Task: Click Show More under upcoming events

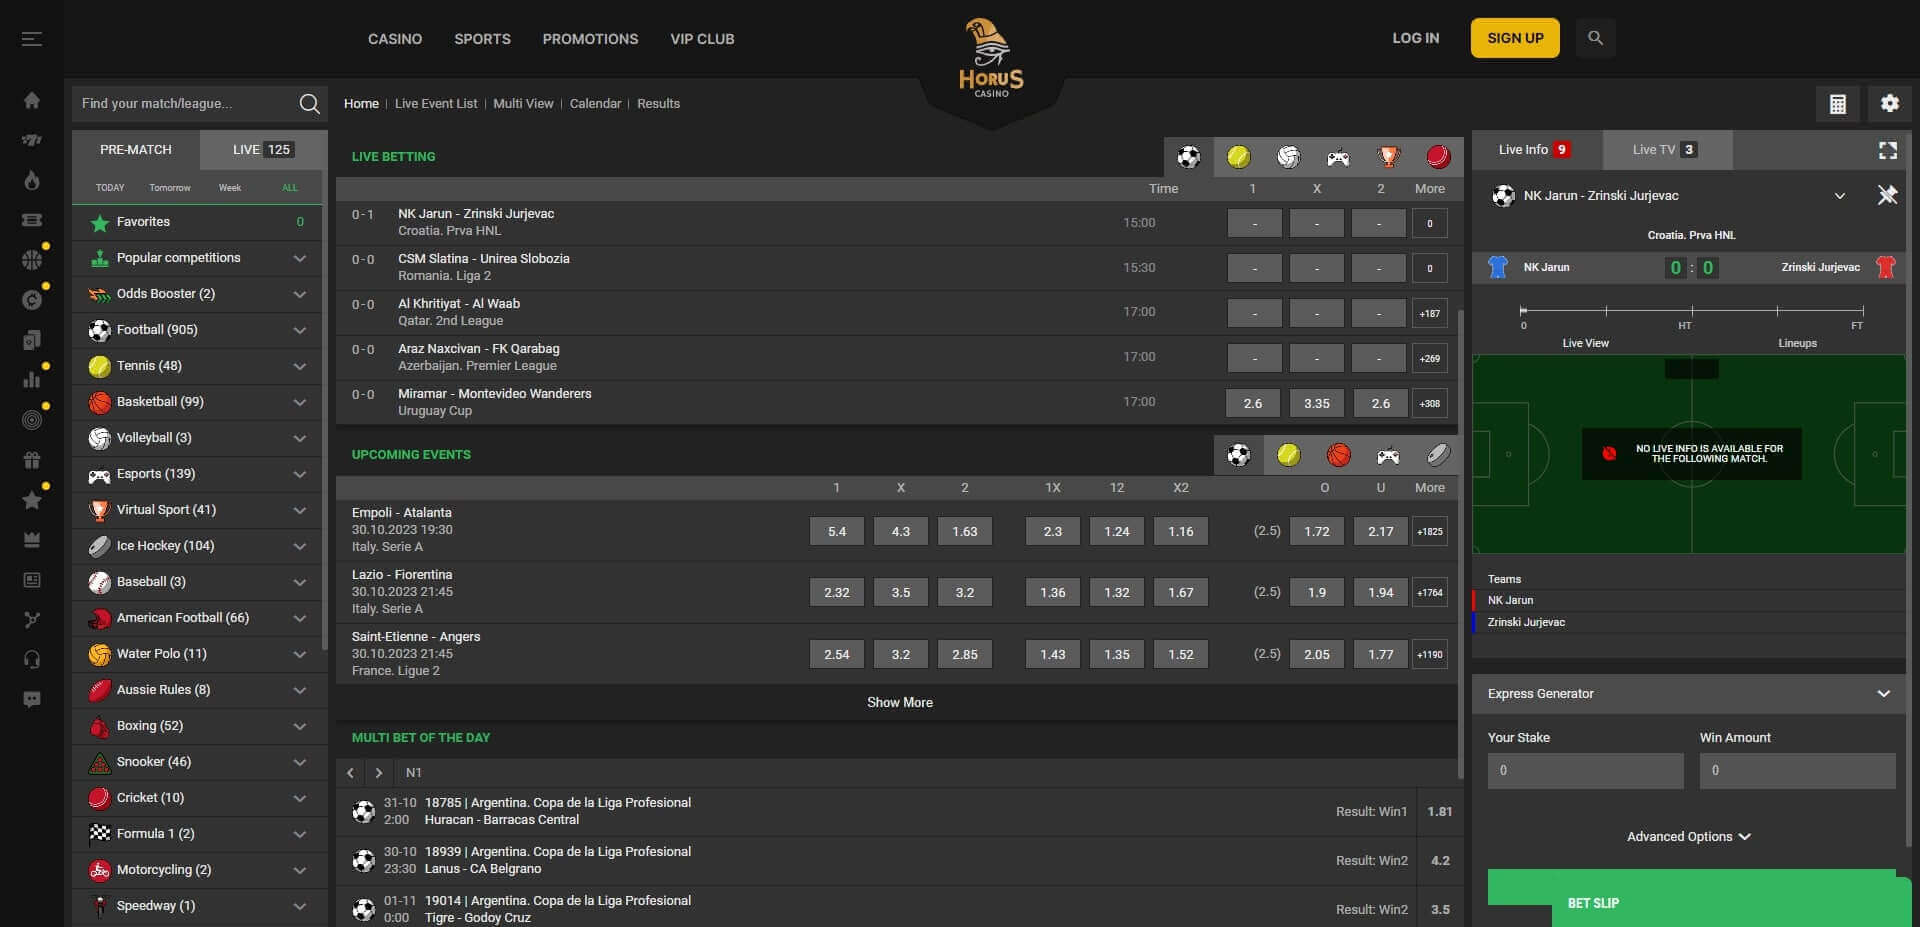Action: click(899, 703)
